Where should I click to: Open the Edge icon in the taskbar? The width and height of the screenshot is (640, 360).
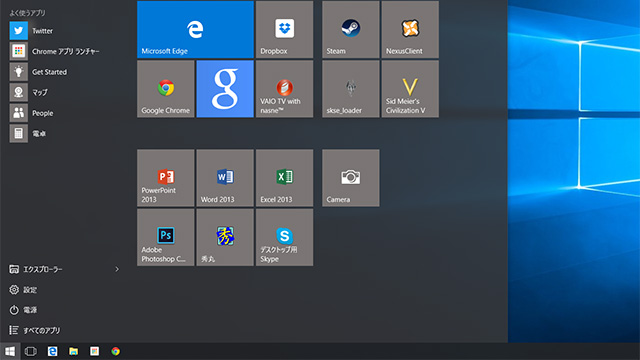click(52, 351)
